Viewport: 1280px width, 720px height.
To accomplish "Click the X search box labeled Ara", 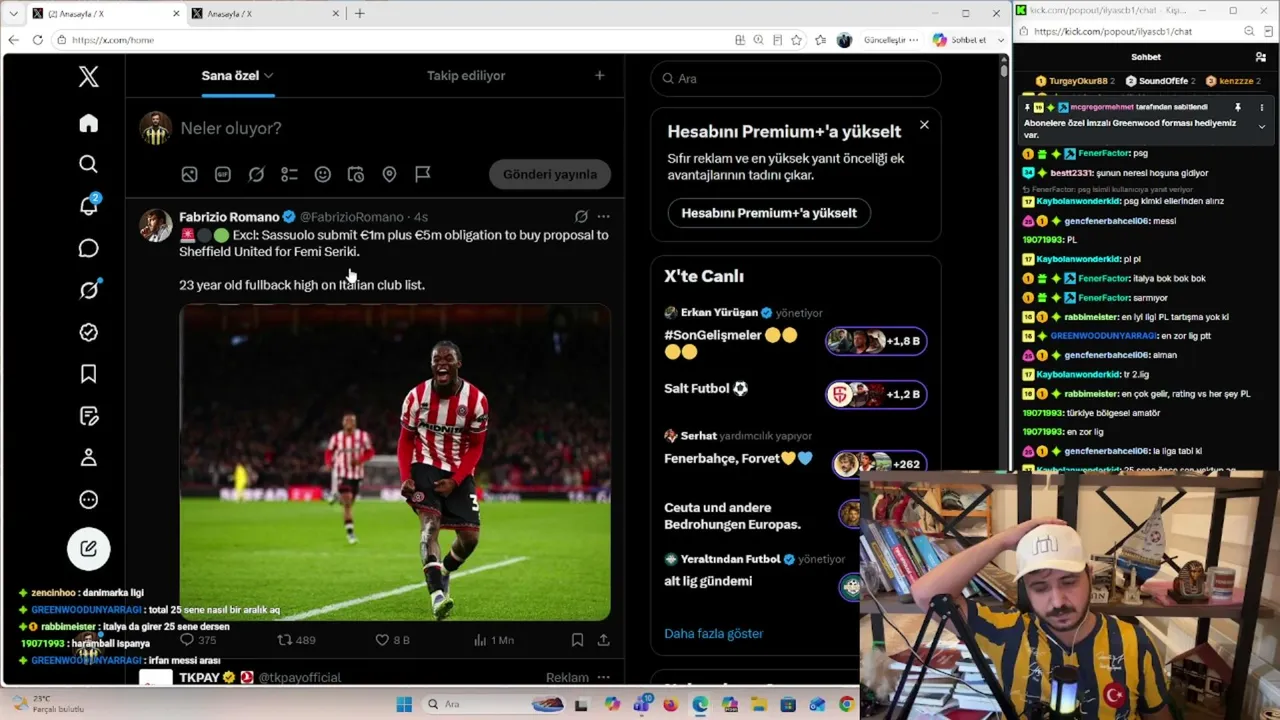I will coord(796,78).
